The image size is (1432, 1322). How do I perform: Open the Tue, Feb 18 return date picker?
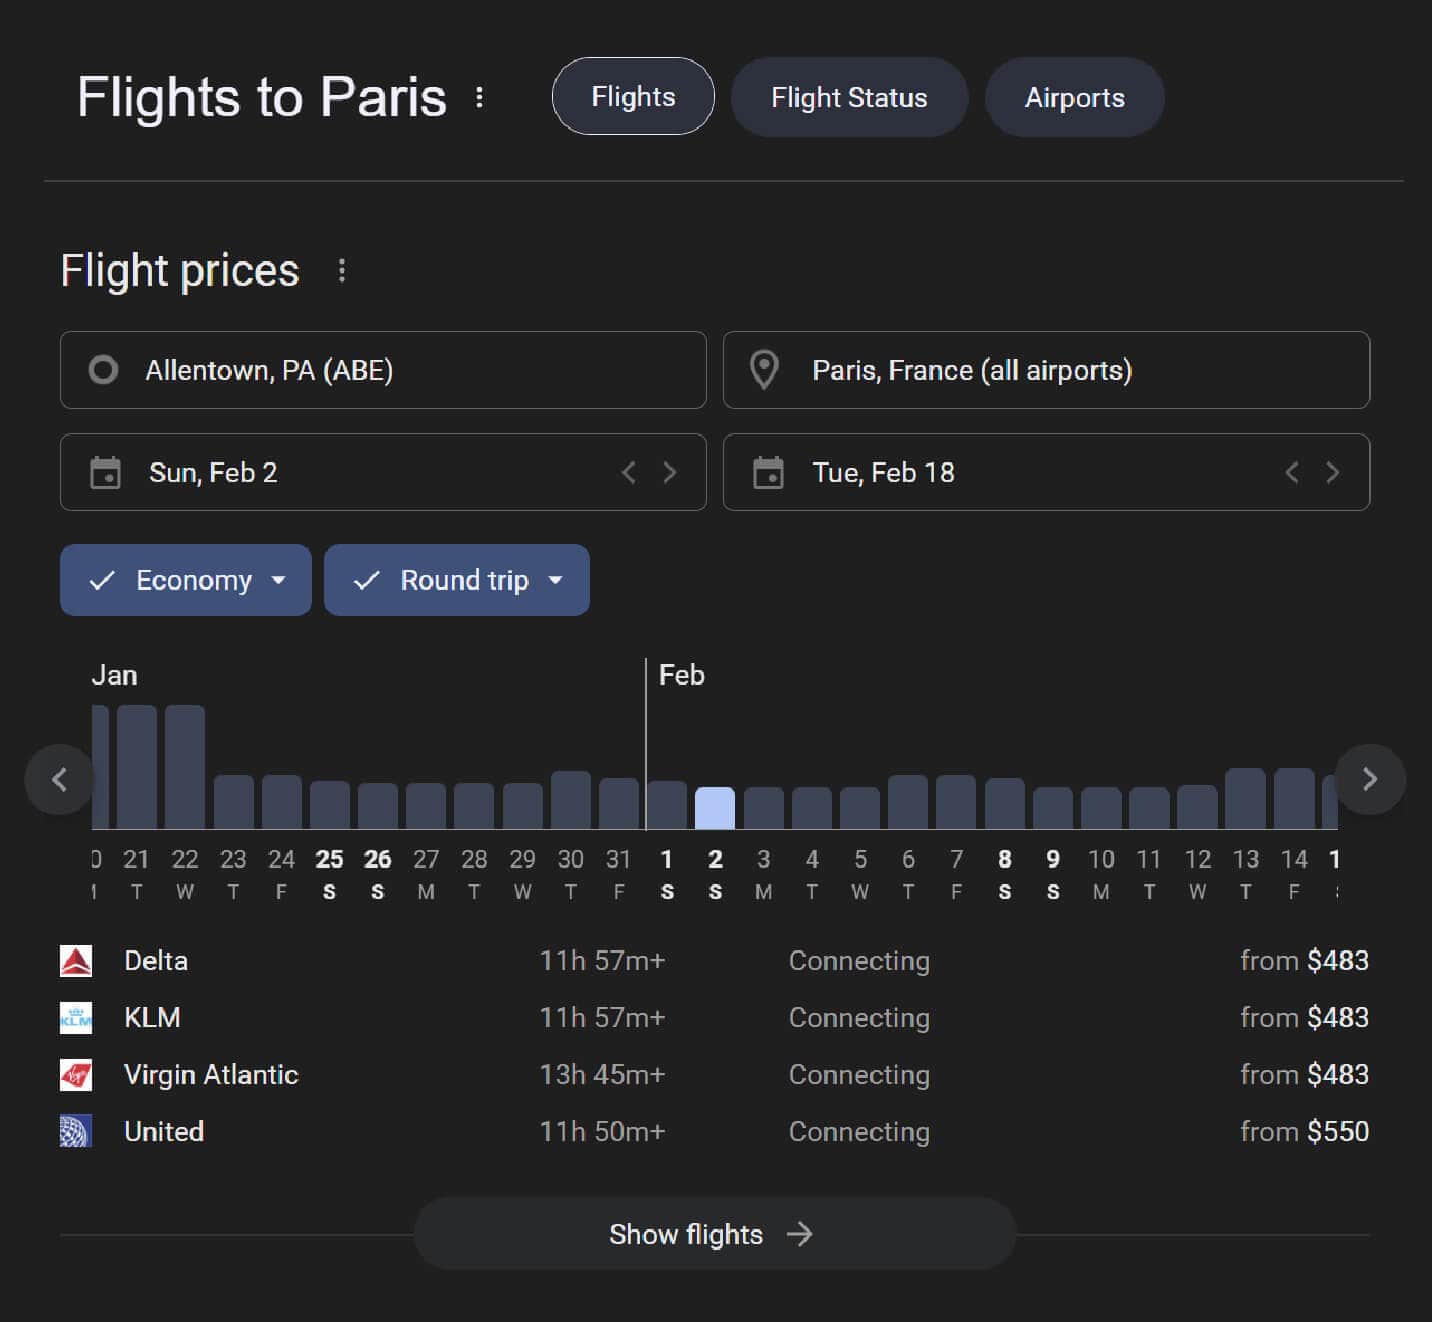1046,472
